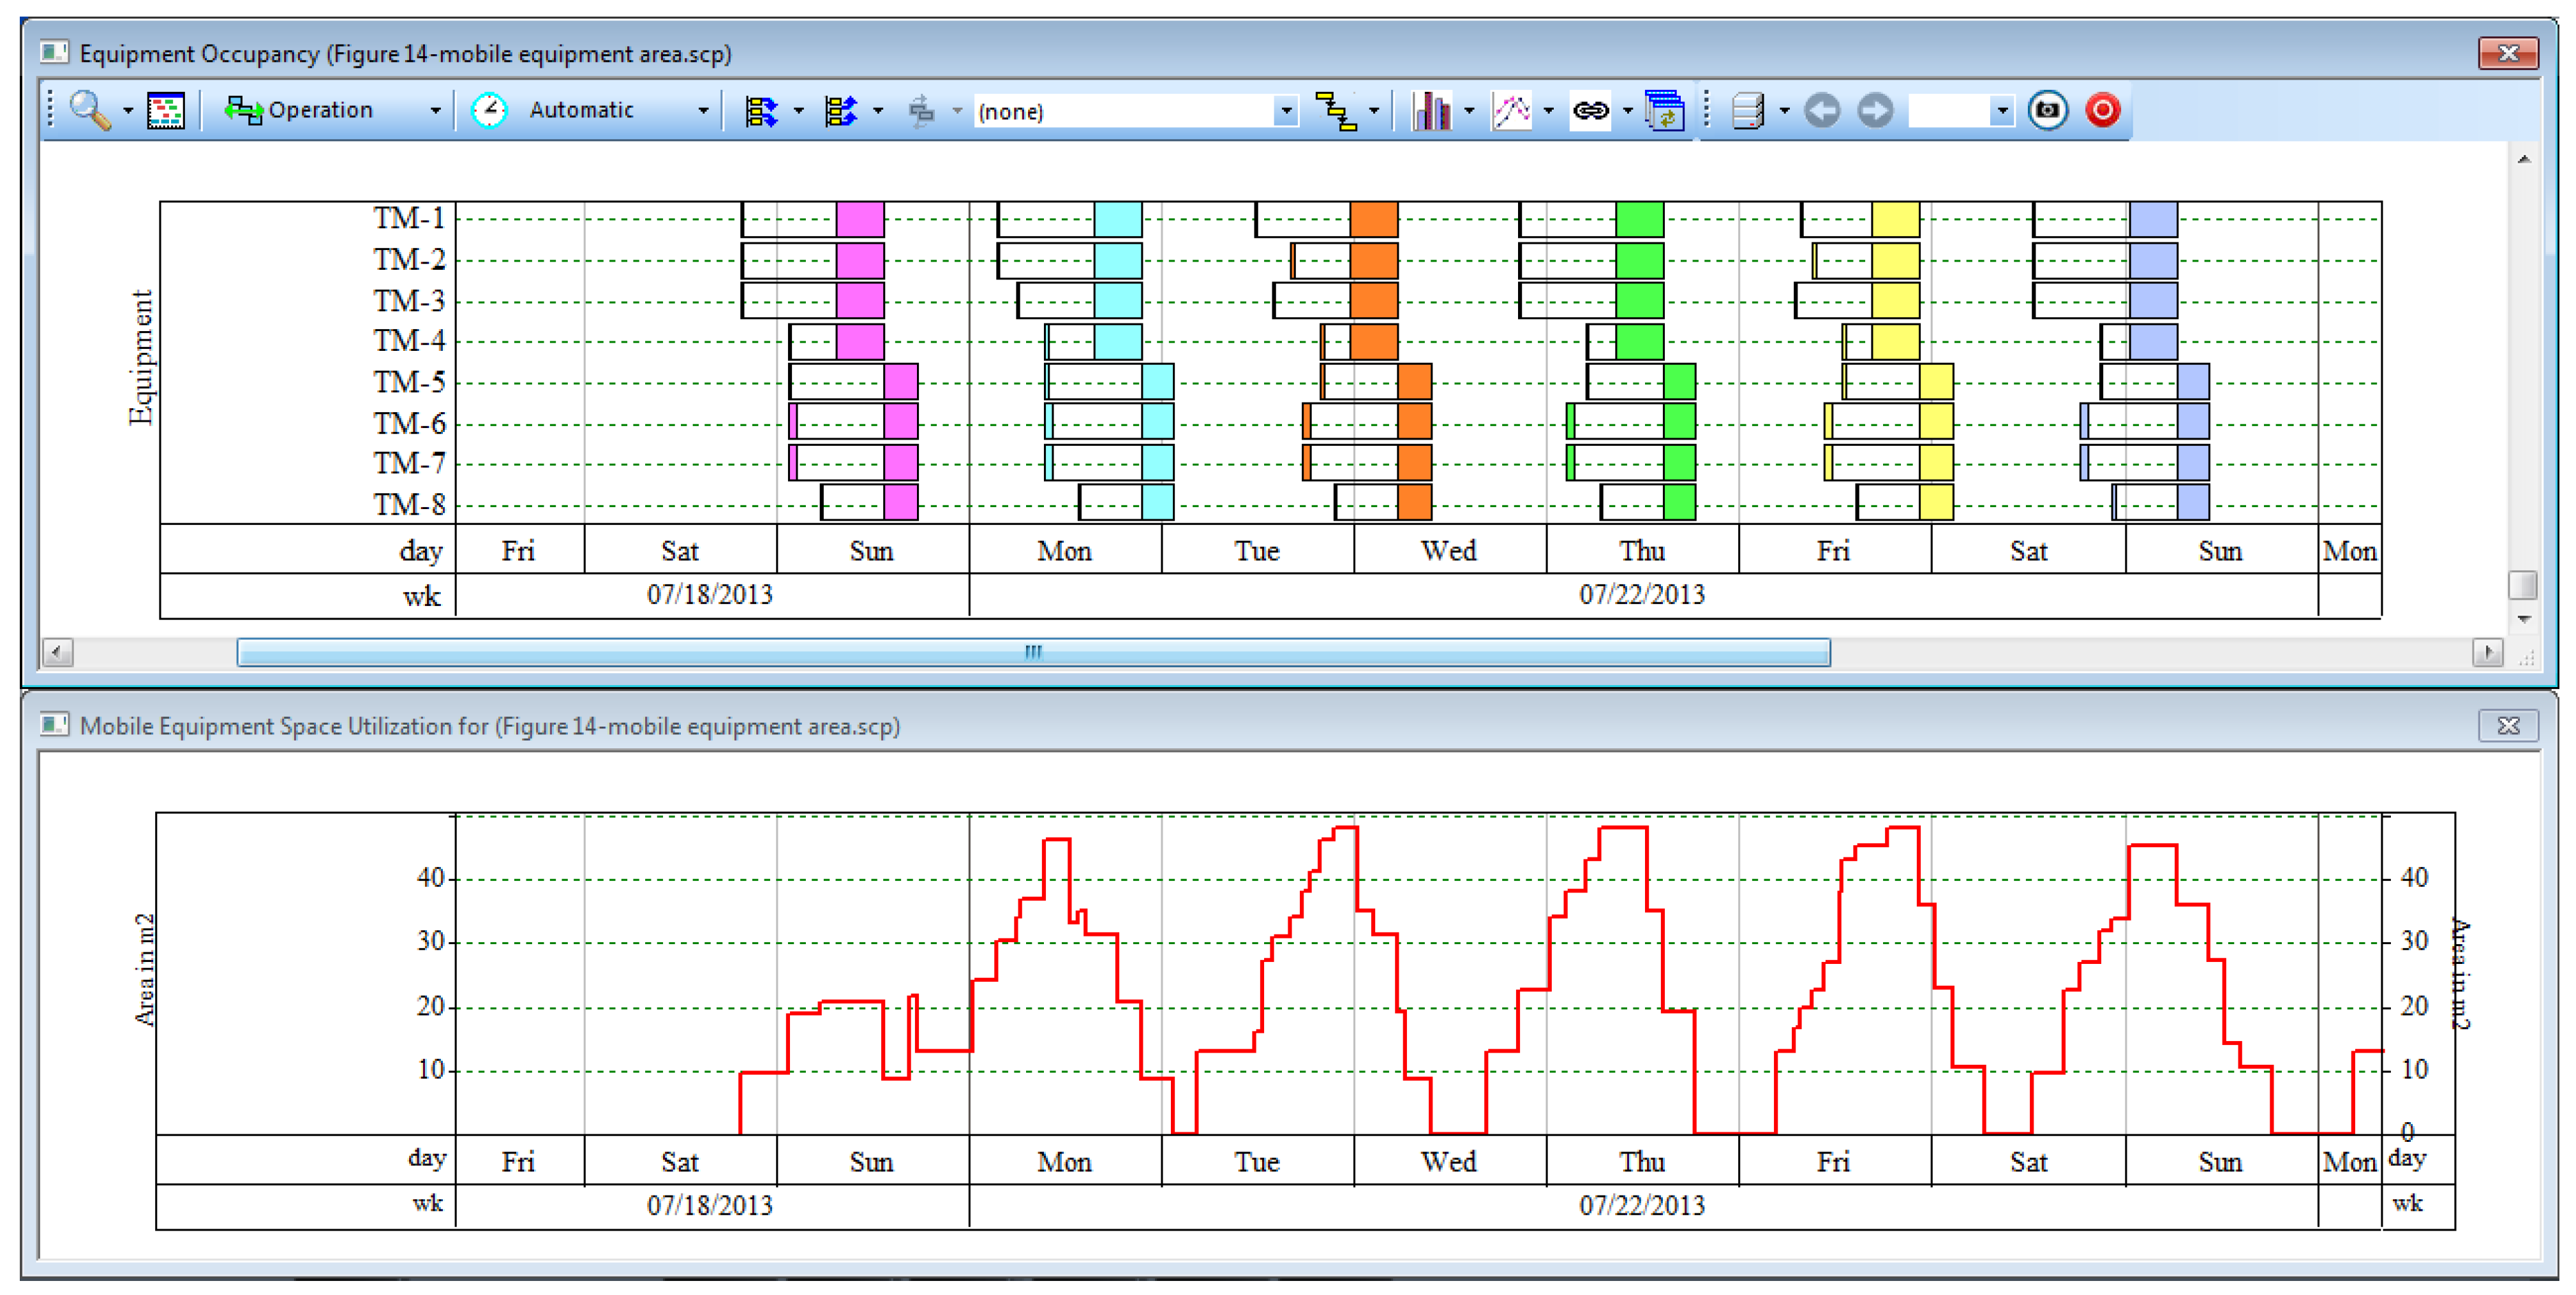The height and width of the screenshot is (1295, 2576).
Task: Click the horizontal scrollbar thumb
Action: tap(1033, 652)
